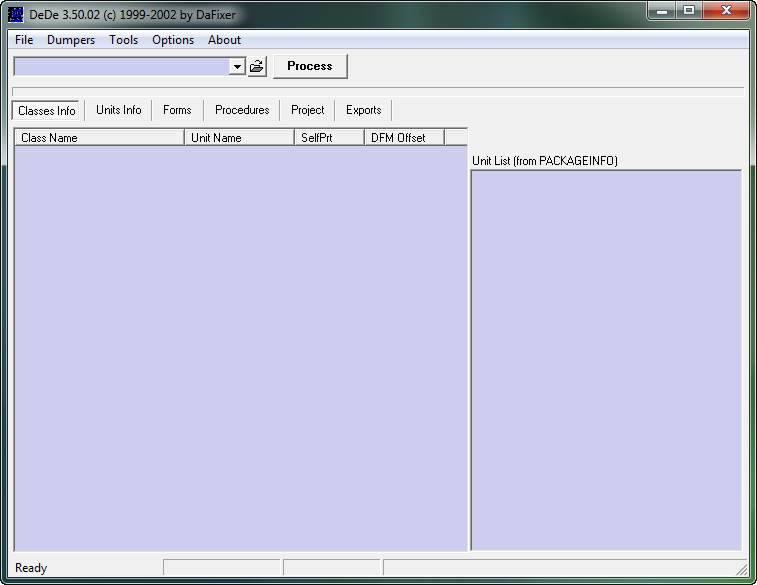Viewport: 757px width, 585px height.
Task: Click the window resize grip
Action: tap(742, 570)
